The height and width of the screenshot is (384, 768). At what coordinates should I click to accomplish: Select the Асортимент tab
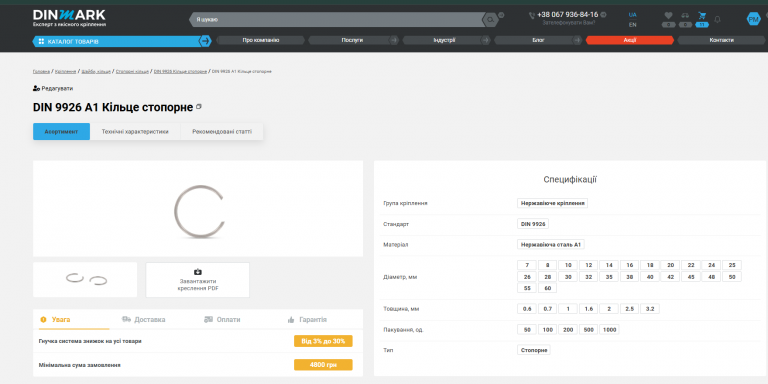pyautogui.click(x=61, y=132)
